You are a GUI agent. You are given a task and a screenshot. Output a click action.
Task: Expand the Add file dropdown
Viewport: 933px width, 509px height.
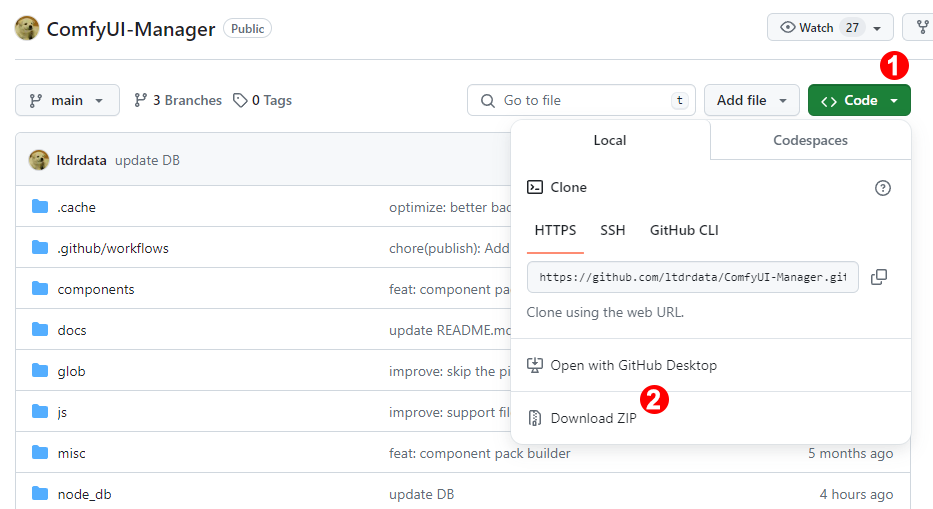[752, 100]
